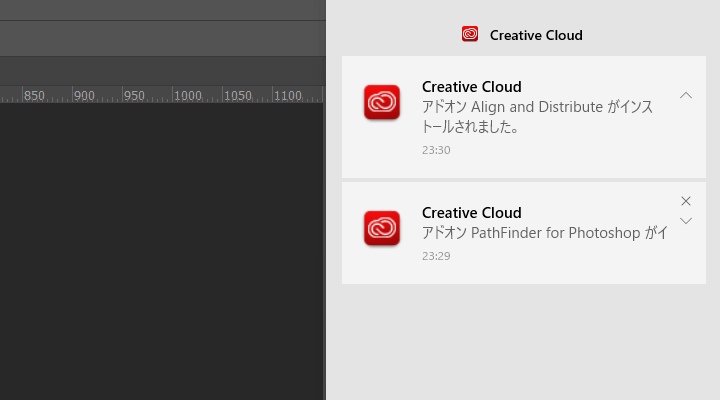The height and width of the screenshot is (400, 720).
Task: Collapse the Align and Distribute notification
Action: pos(686,95)
